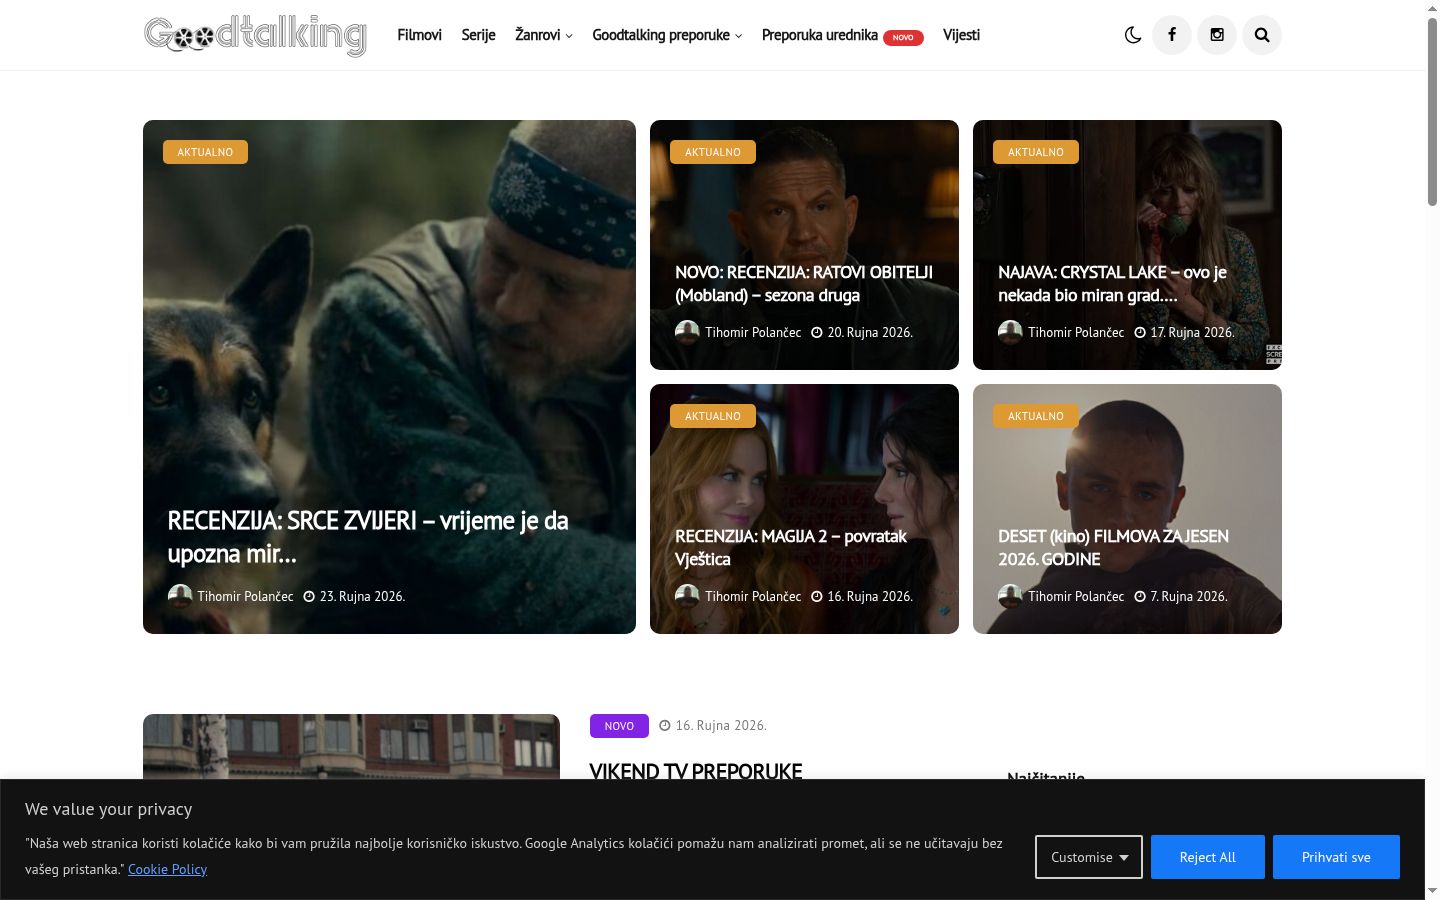Image resolution: width=1440 pixels, height=900 pixels.
Task: Open the Filmovi menu item
Action: (419, 35)
